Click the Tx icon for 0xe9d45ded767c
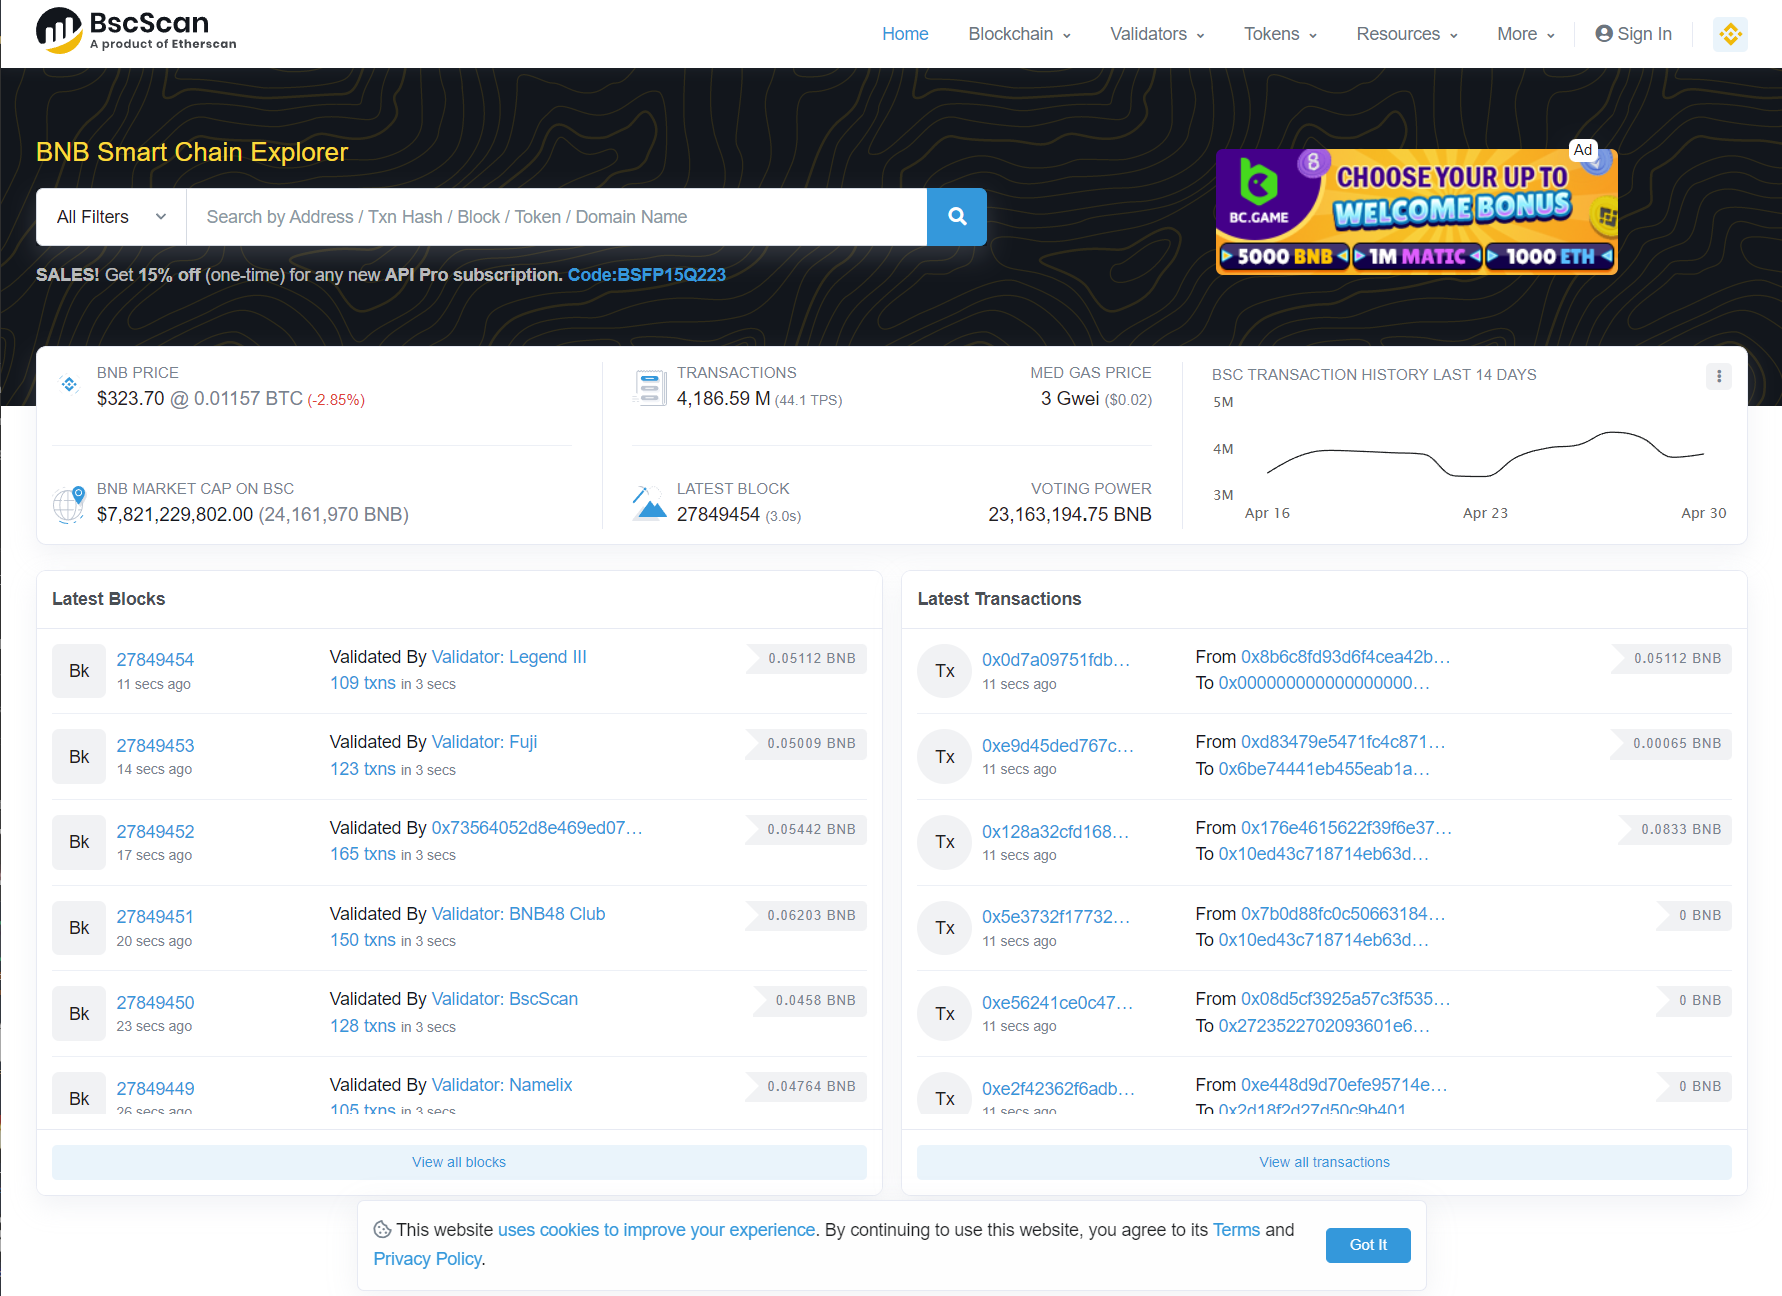Viewport: 1782px width, 1296px height. [945, 757]
